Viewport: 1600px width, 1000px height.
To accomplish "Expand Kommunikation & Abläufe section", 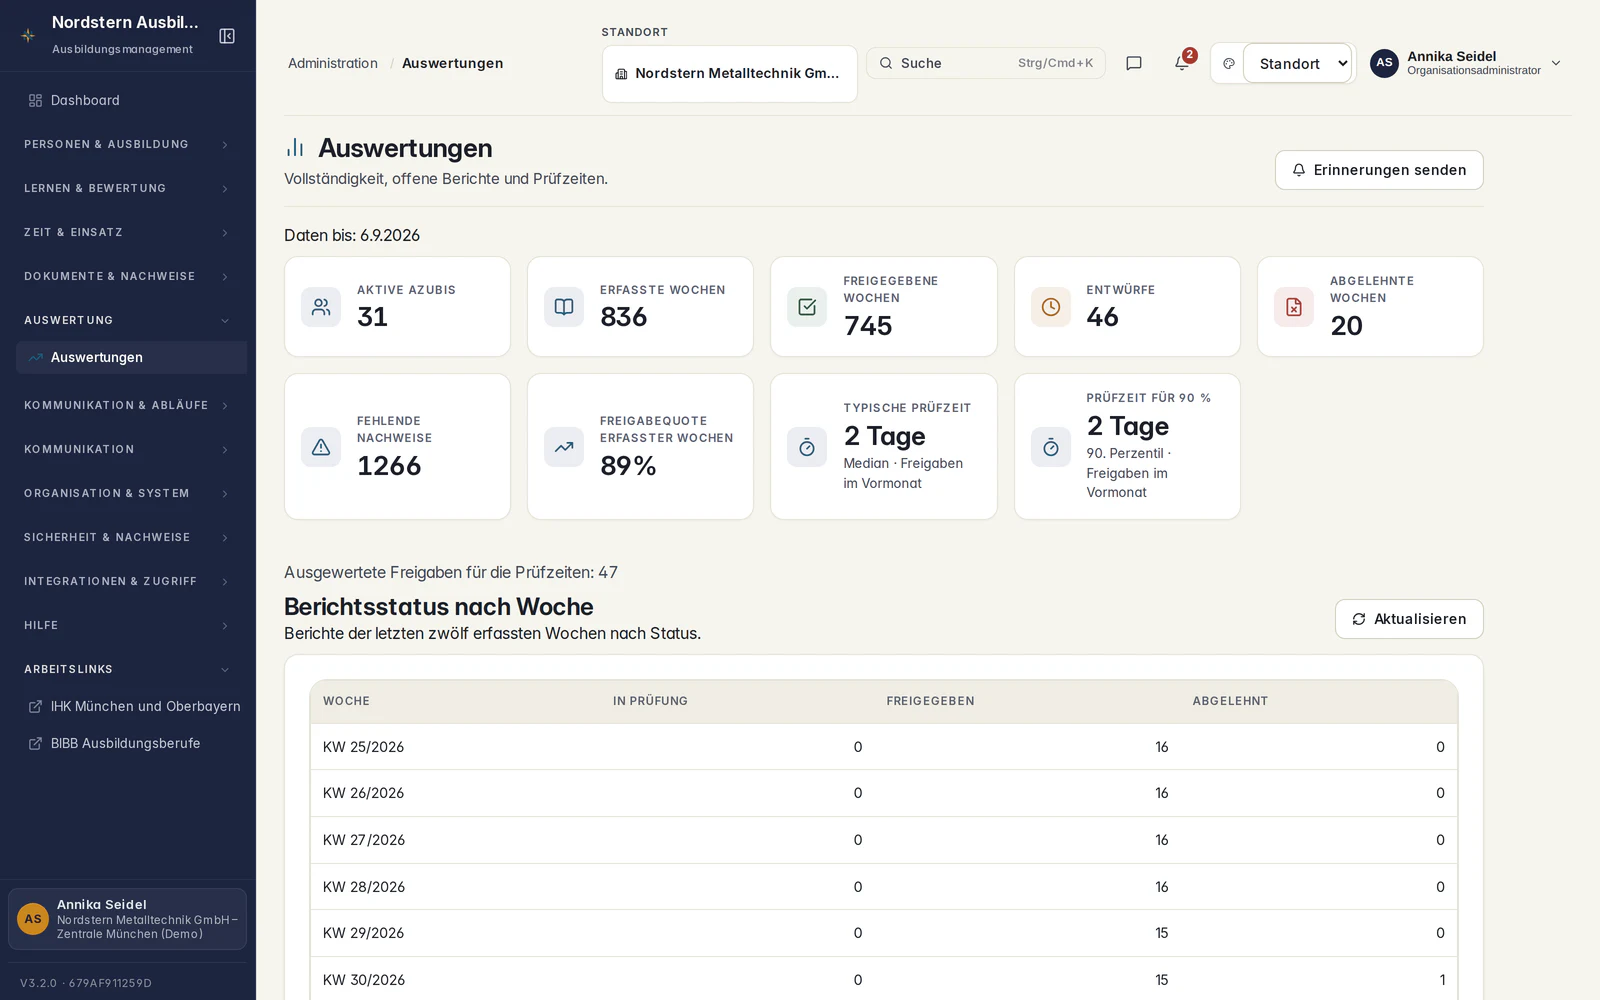I will pyautogui.click(x=128, y=405).
